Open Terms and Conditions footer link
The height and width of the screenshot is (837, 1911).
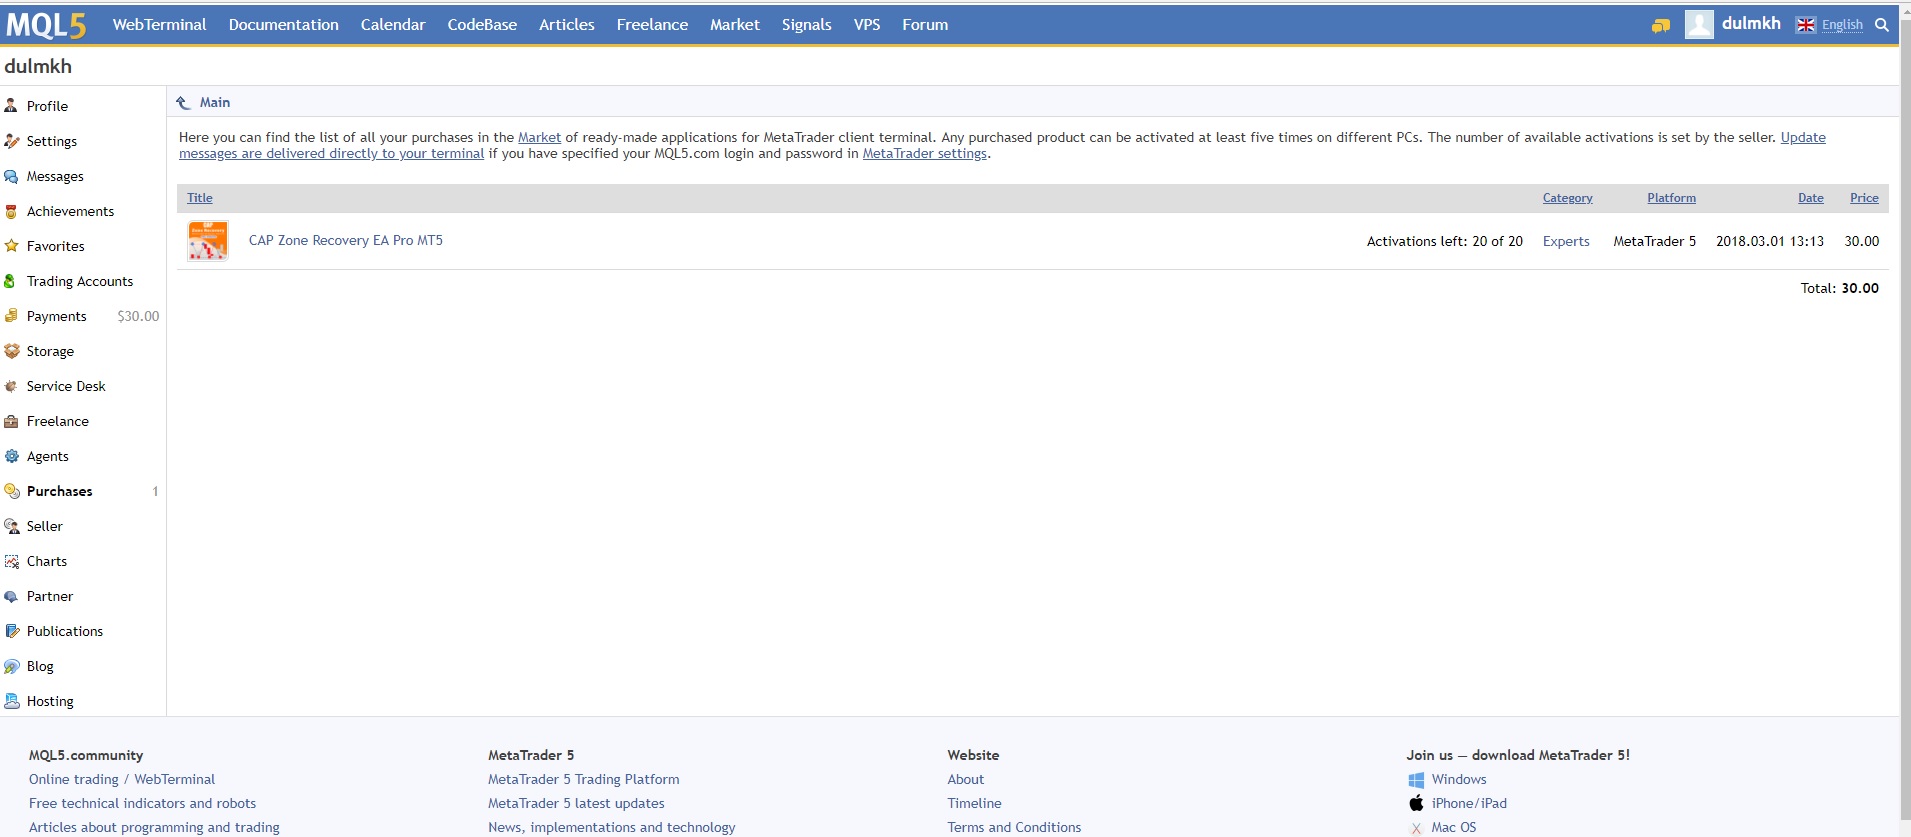[x=1014, y=828]
